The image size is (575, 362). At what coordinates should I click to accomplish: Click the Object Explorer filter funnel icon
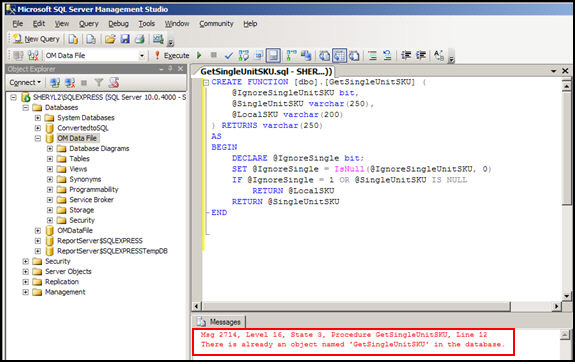click(98, 83)
